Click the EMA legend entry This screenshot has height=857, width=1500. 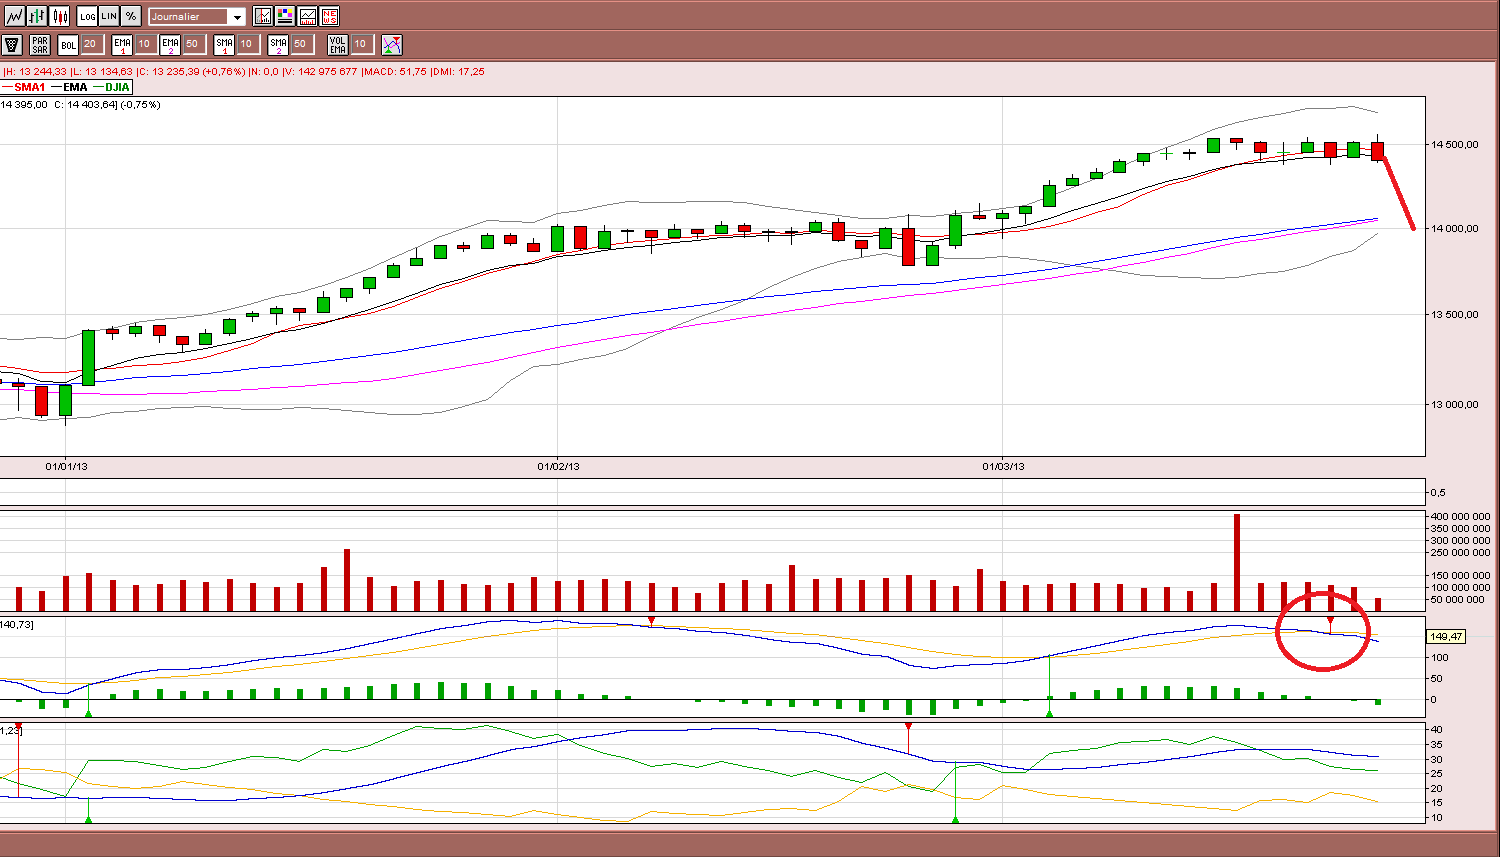[x=69, y=87]
